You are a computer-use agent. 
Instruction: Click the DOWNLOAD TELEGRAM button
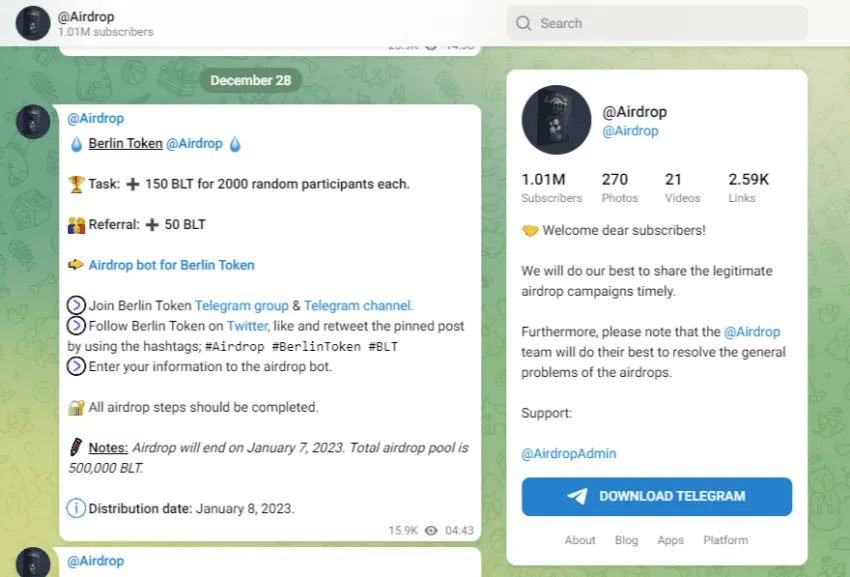click(x=656, y=496)
